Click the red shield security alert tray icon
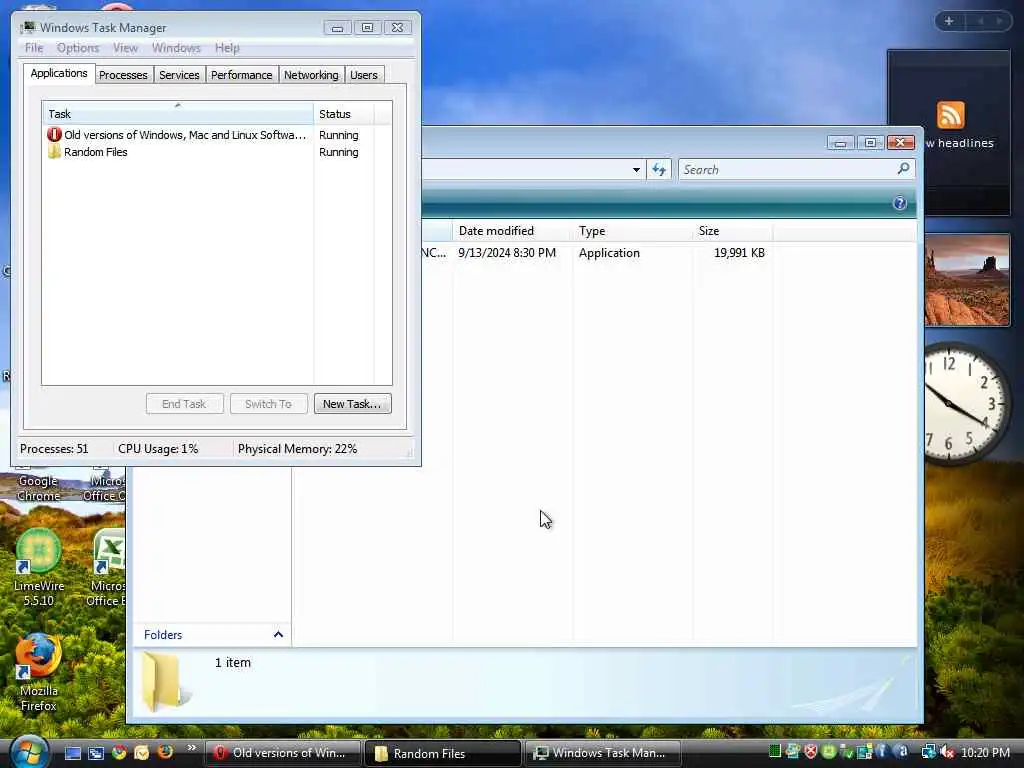 pyautogui.click(x=811, y=752)
